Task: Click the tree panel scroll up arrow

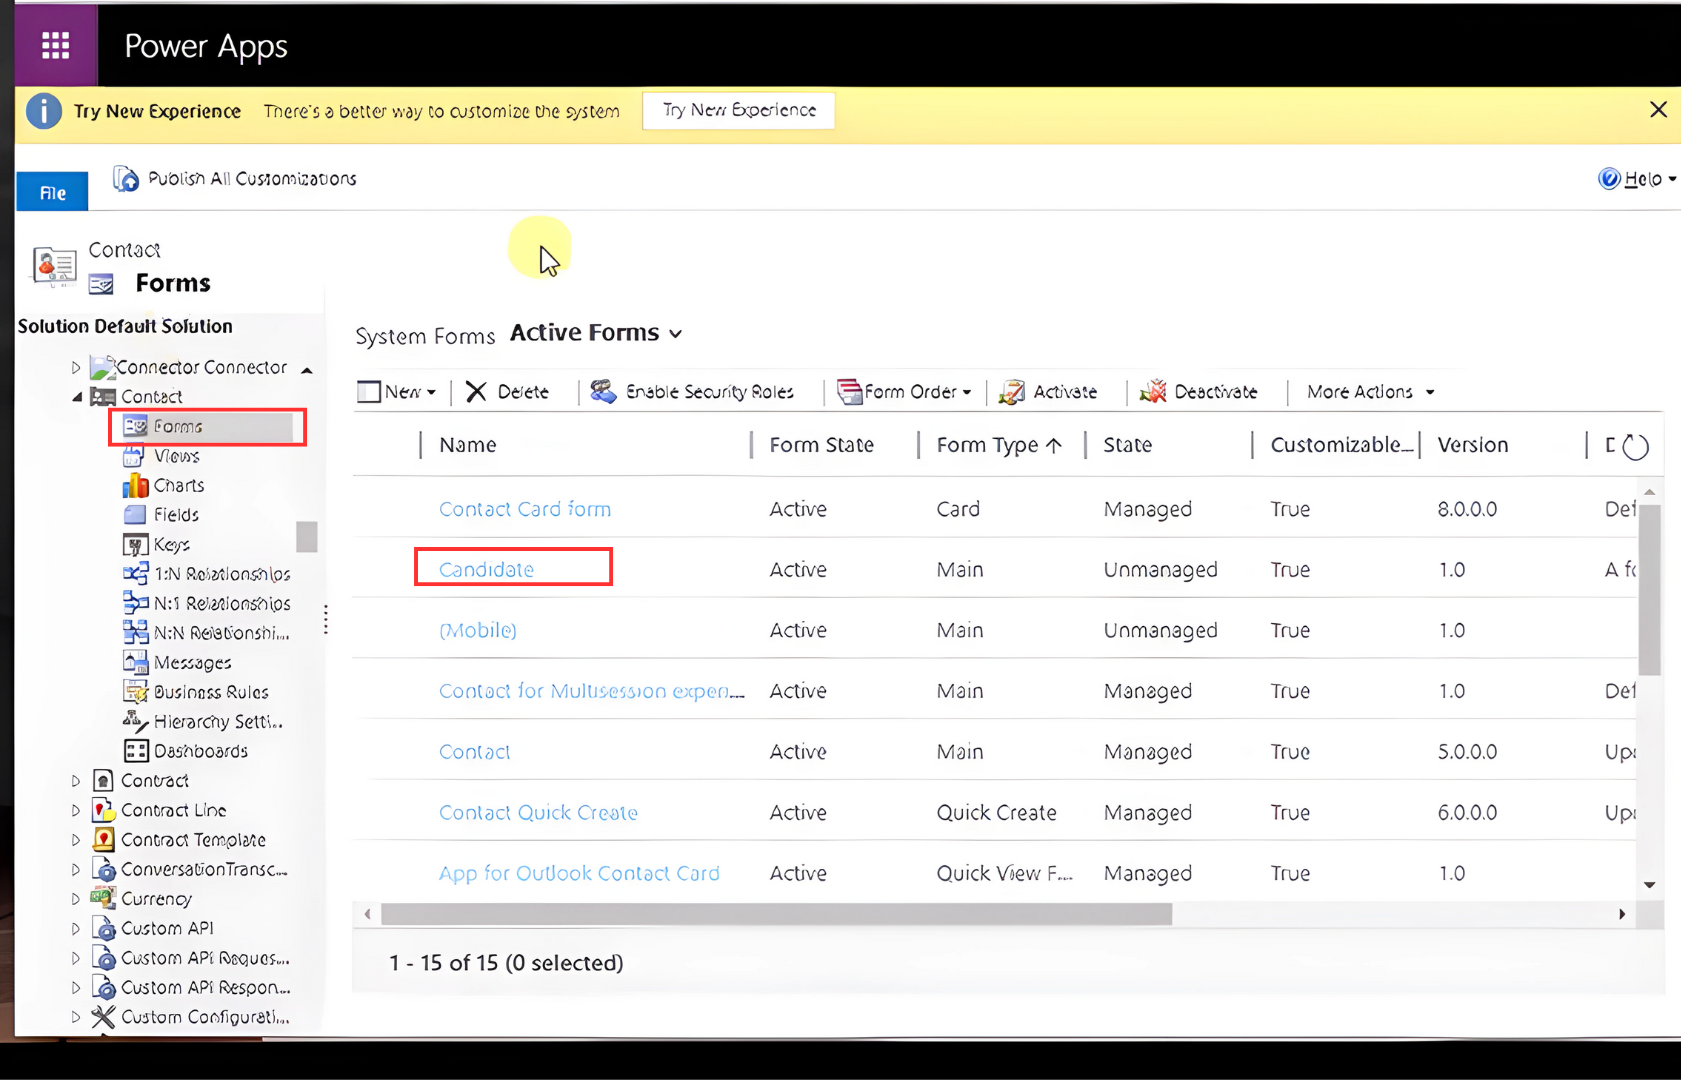Action: pos(307,371)
